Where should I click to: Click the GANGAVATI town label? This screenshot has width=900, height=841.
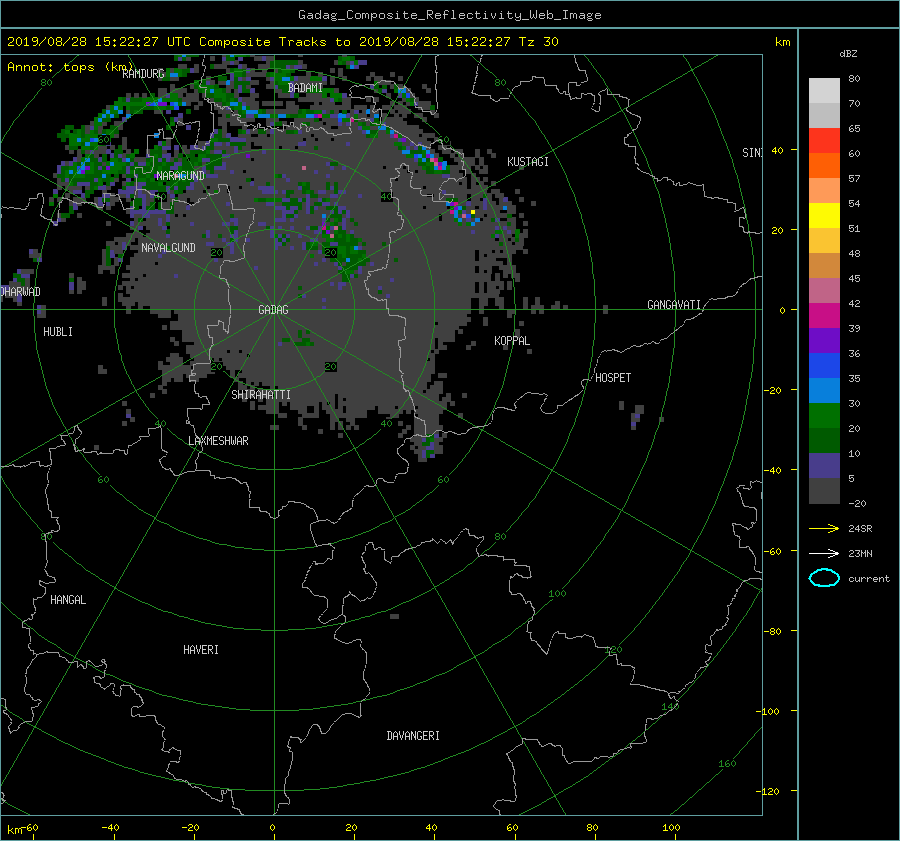click(x=674, y=305)
